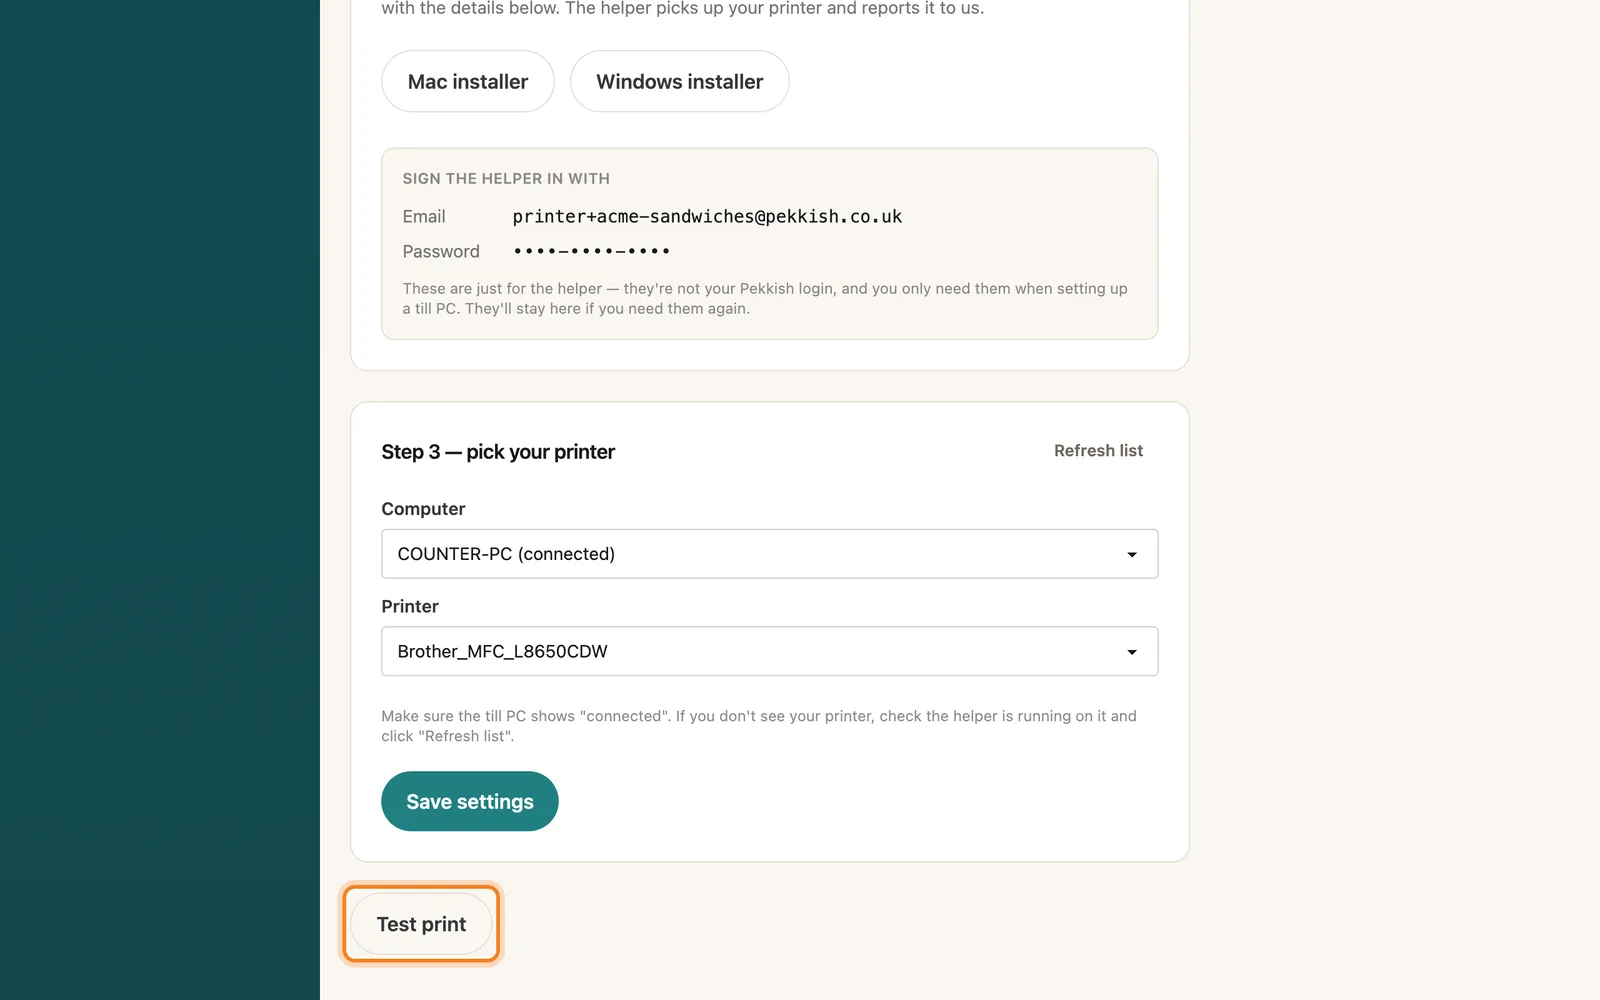Click the Refresh list link

[1098, 451]
